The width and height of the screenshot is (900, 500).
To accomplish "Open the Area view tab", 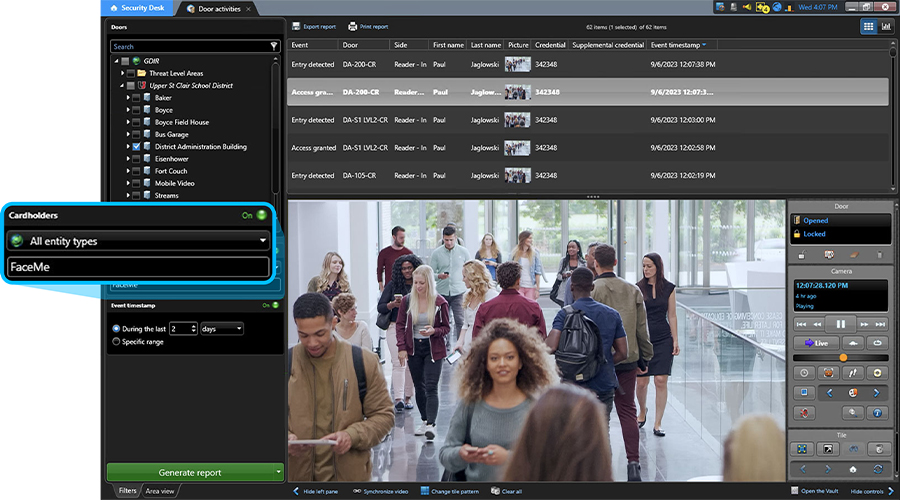I will click(160, 491).
